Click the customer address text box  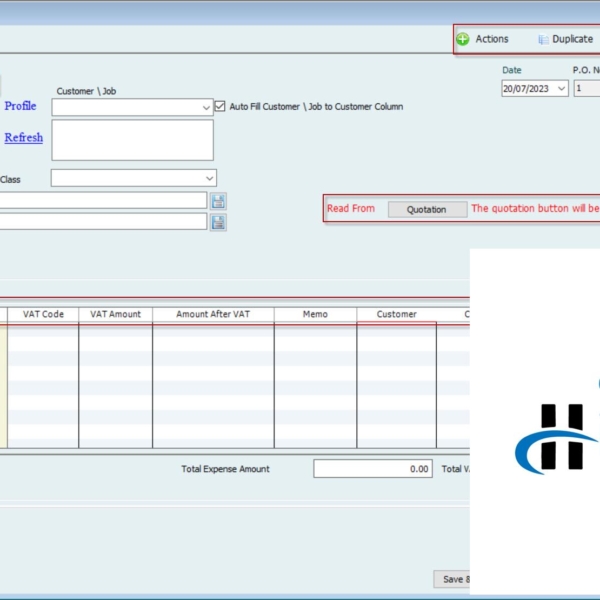coord(132,140)
